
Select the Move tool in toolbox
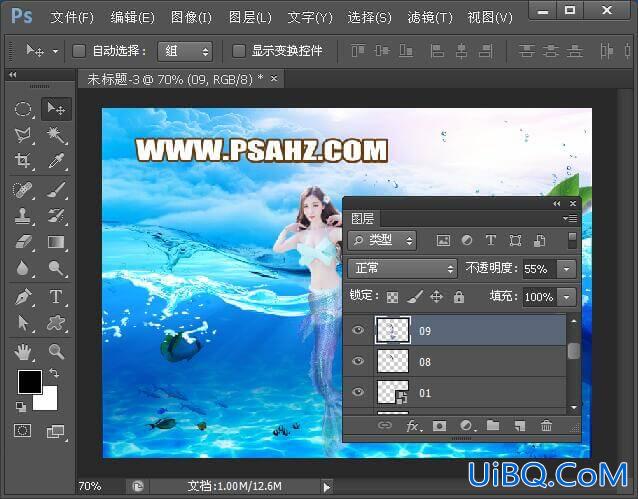[x=56, y=109]
